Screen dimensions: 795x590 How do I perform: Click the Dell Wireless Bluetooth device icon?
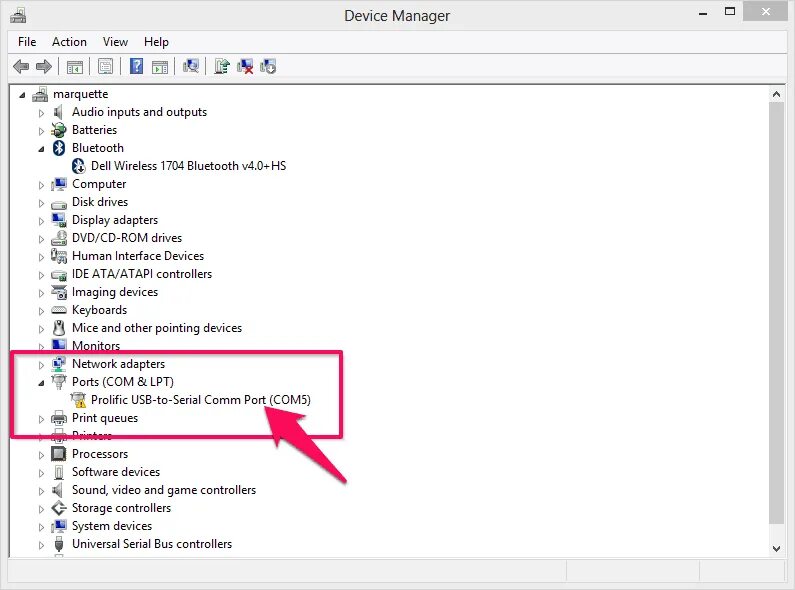tap(79, 166)
